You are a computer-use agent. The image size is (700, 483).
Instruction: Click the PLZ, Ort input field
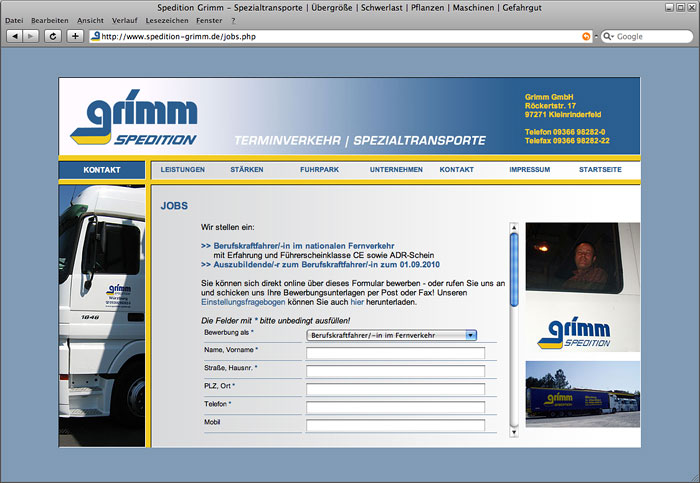tap(396, 389)
